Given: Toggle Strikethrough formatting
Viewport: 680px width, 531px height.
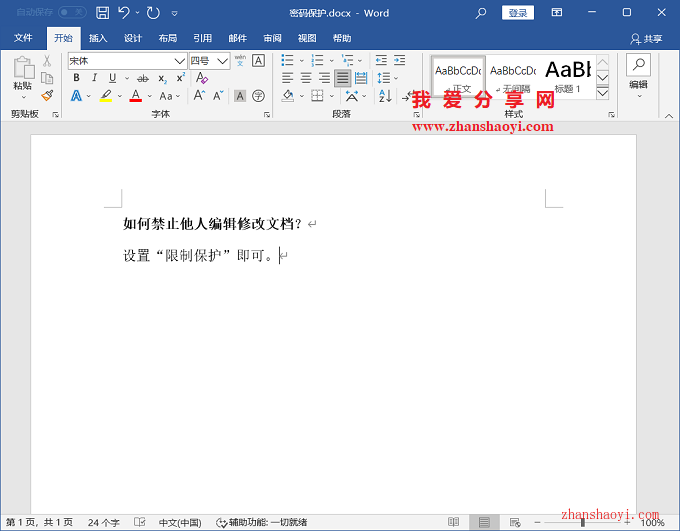Looking at the screenshot, I should point(143,79).
